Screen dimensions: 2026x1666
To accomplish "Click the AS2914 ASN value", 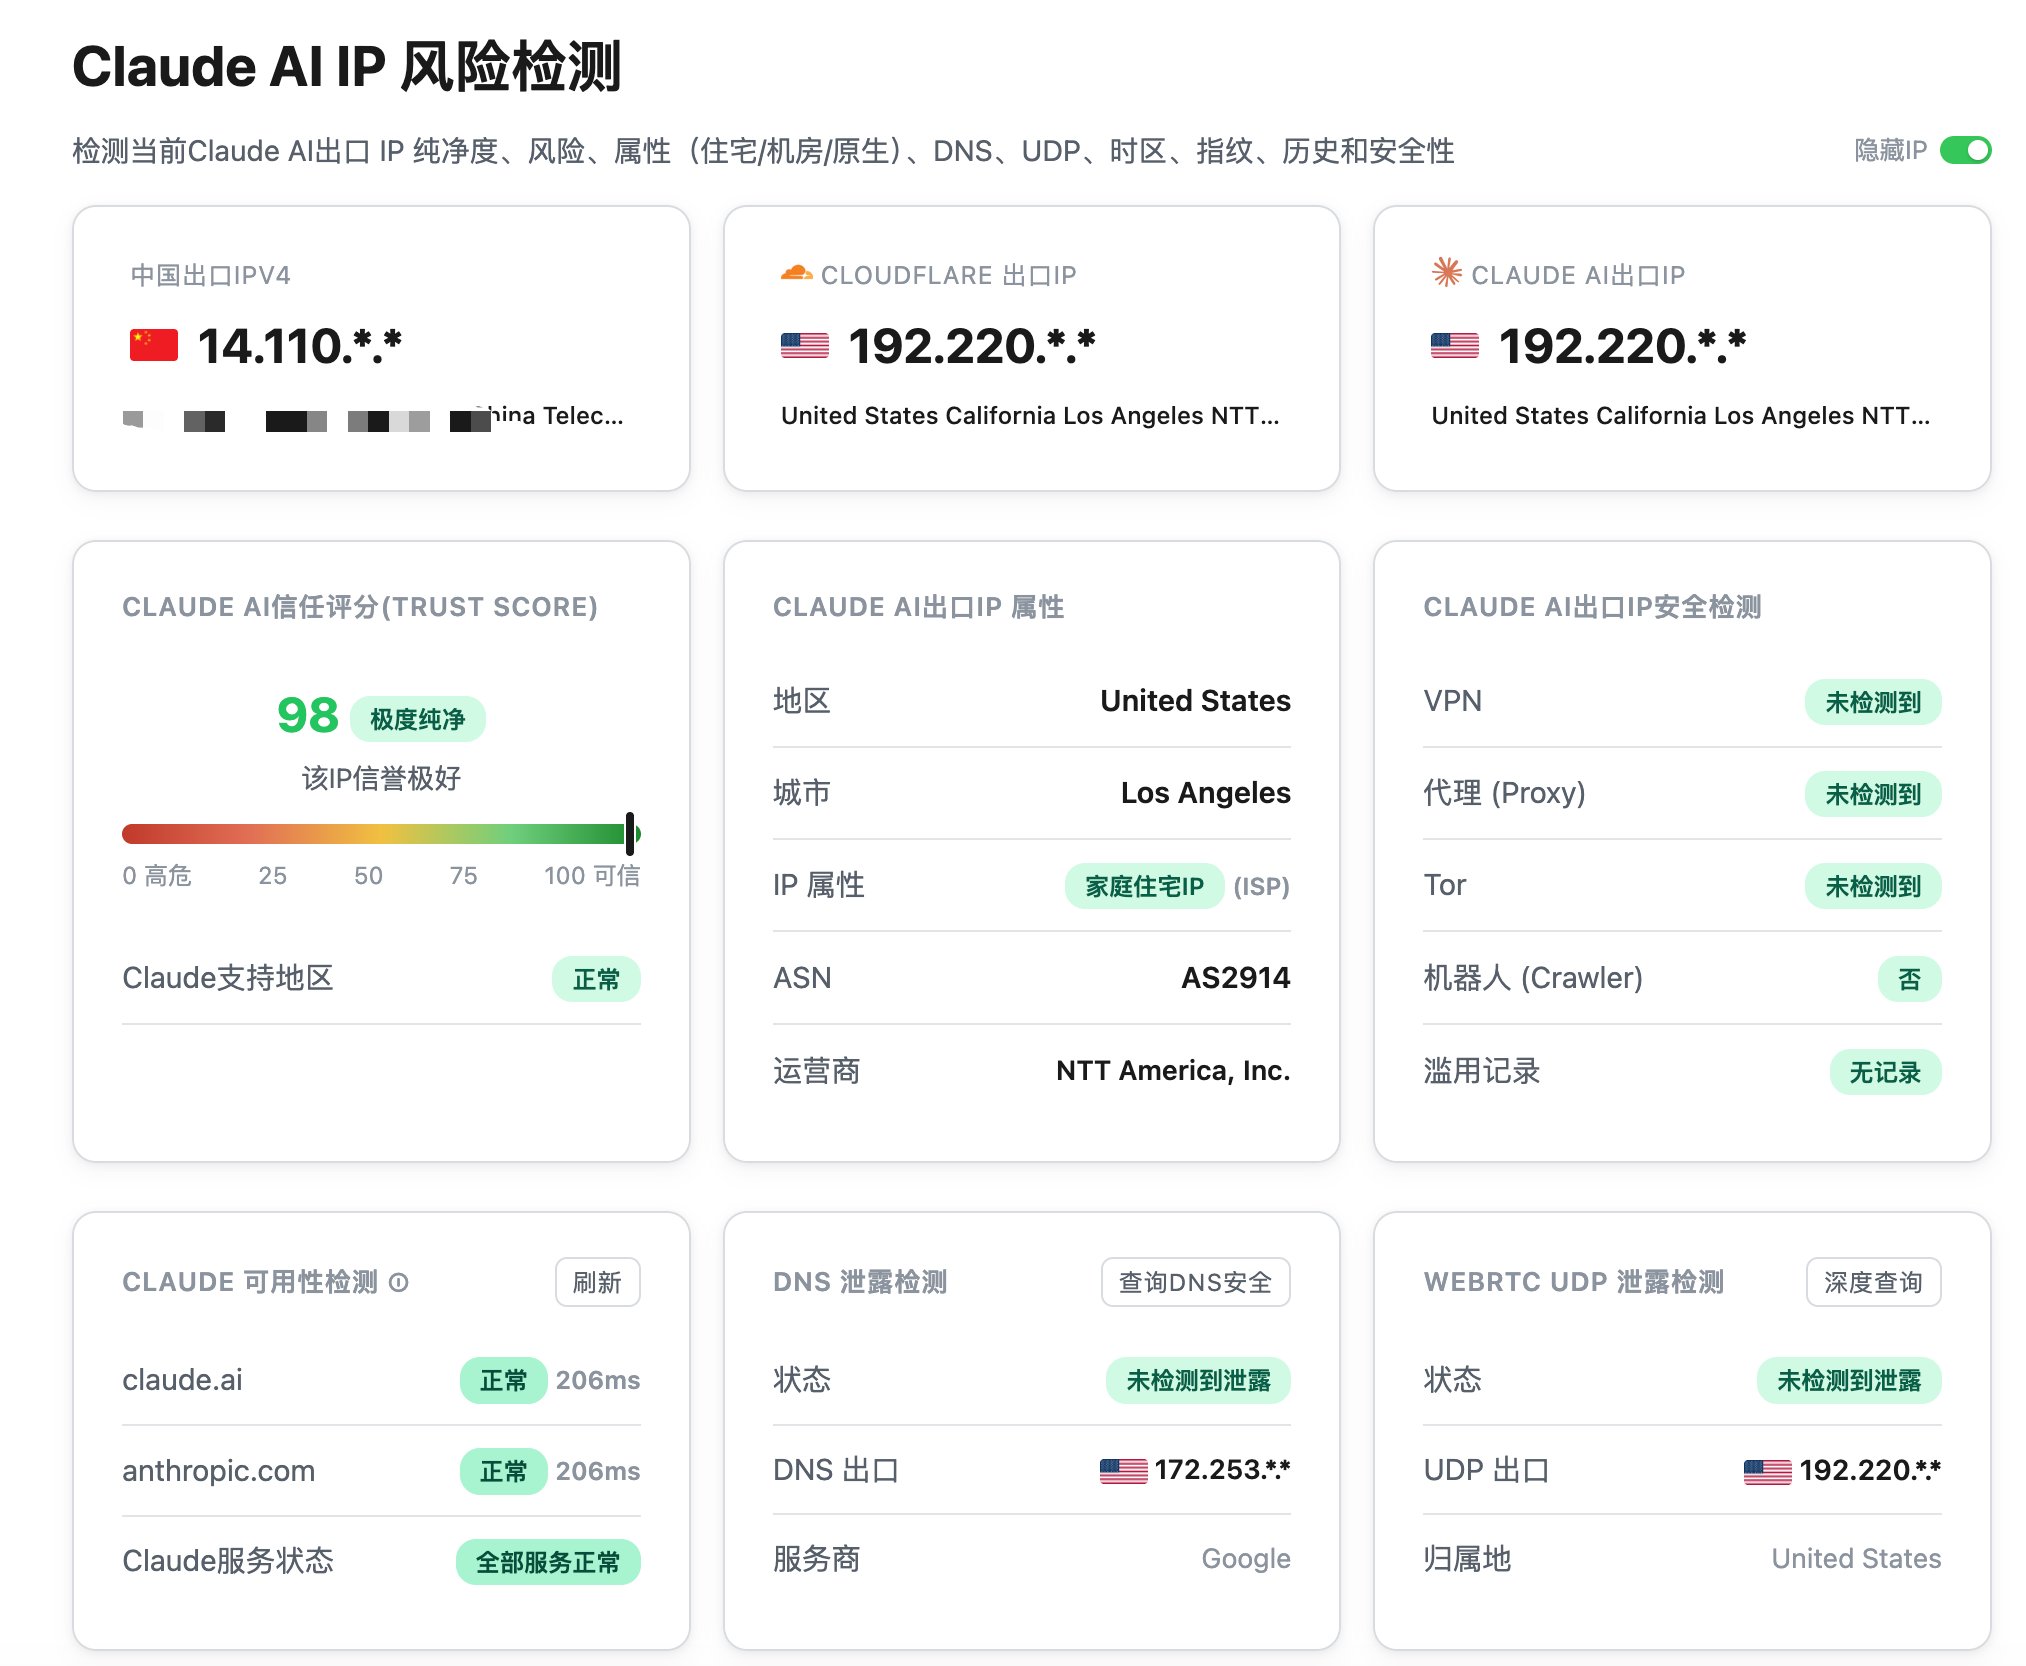I will point(1236,977).
